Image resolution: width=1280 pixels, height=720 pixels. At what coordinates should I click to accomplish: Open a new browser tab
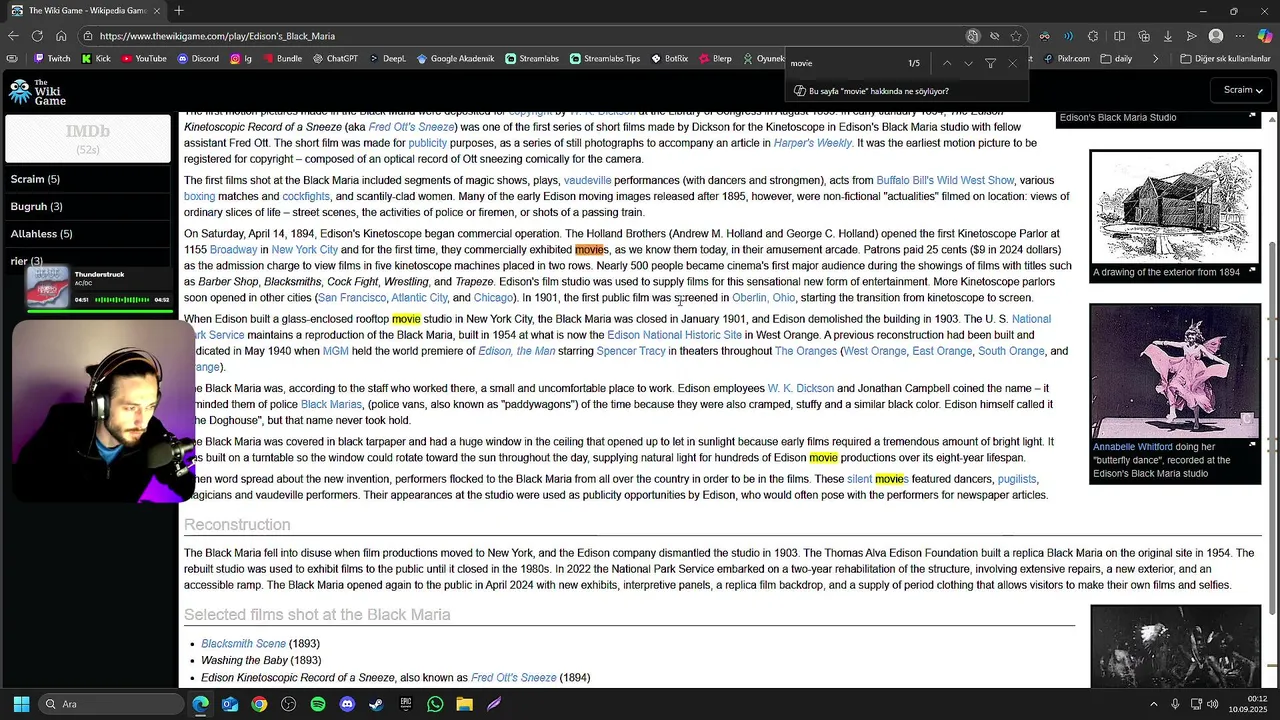(x=178, y=11)
